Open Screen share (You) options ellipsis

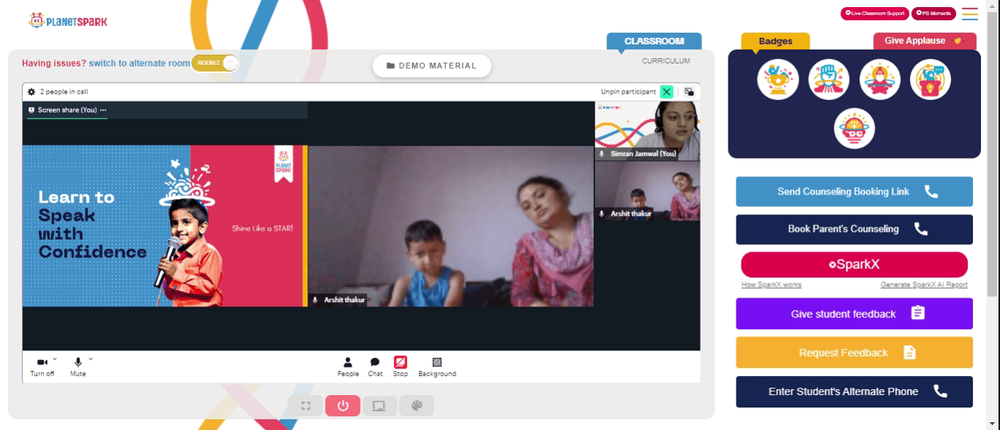(x=103, y=110)
